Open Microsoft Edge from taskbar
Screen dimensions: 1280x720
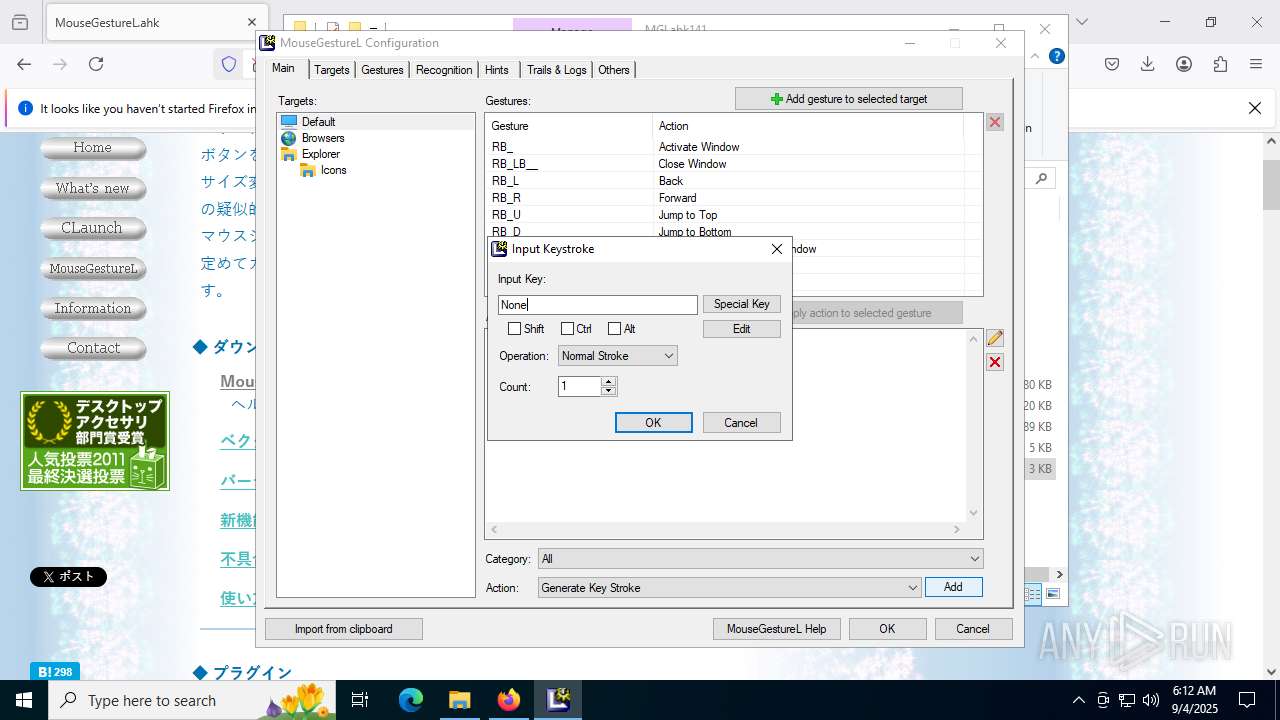coord(411,700)
